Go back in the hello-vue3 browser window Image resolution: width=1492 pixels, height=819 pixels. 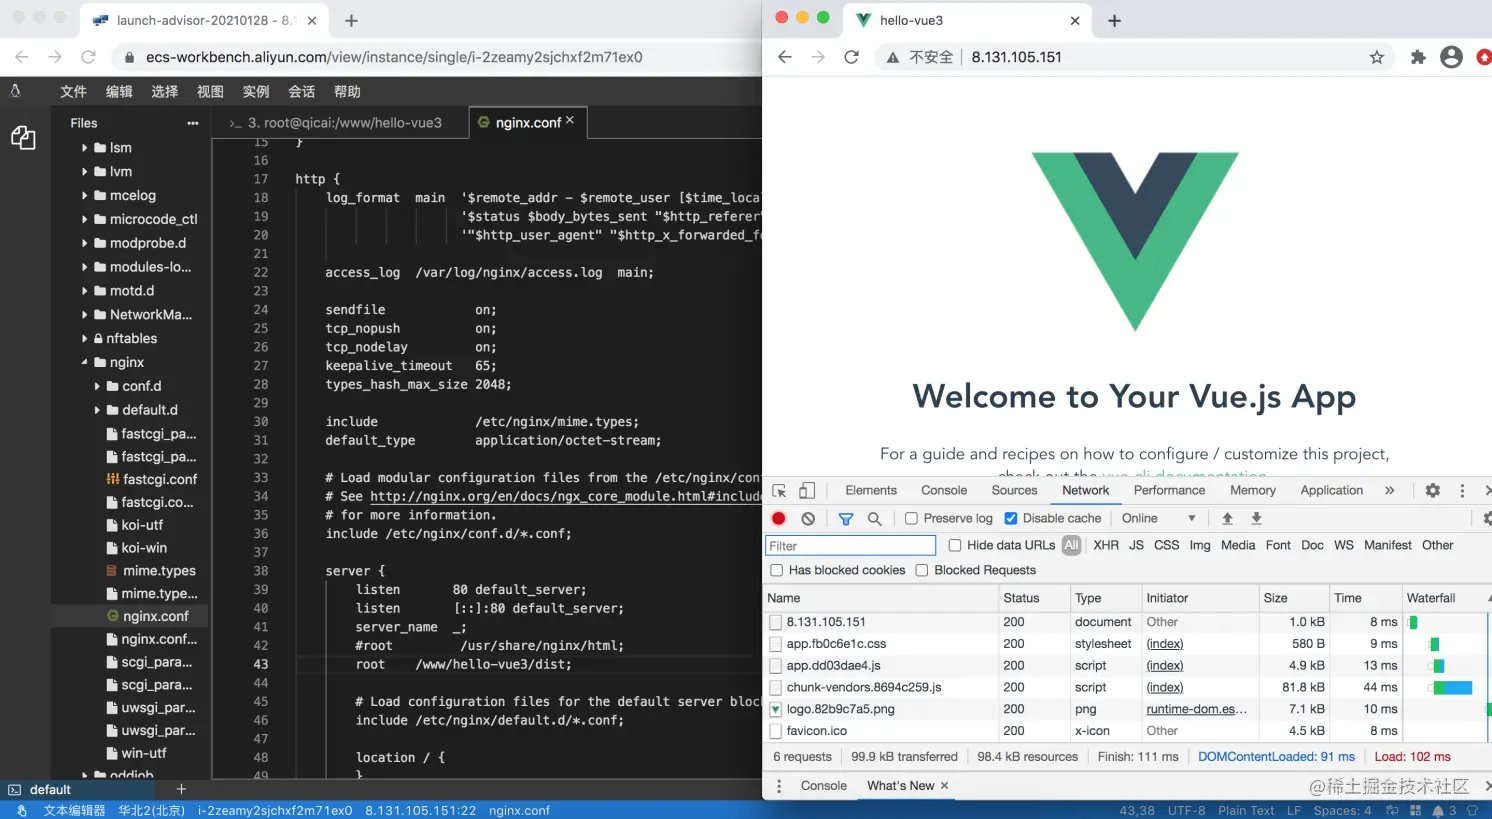785,57
